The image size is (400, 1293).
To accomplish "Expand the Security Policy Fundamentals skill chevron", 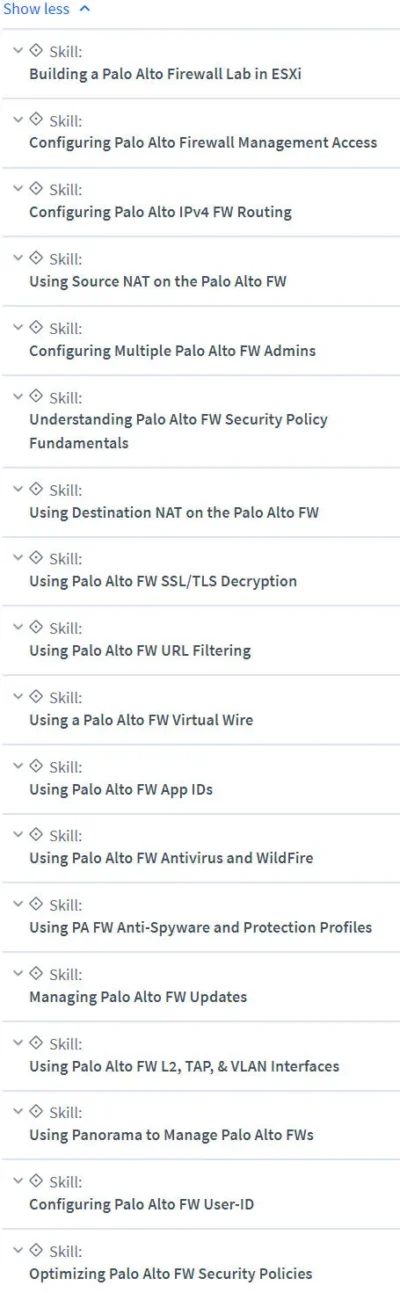I will pyautogui.click(x=18, y=396).
